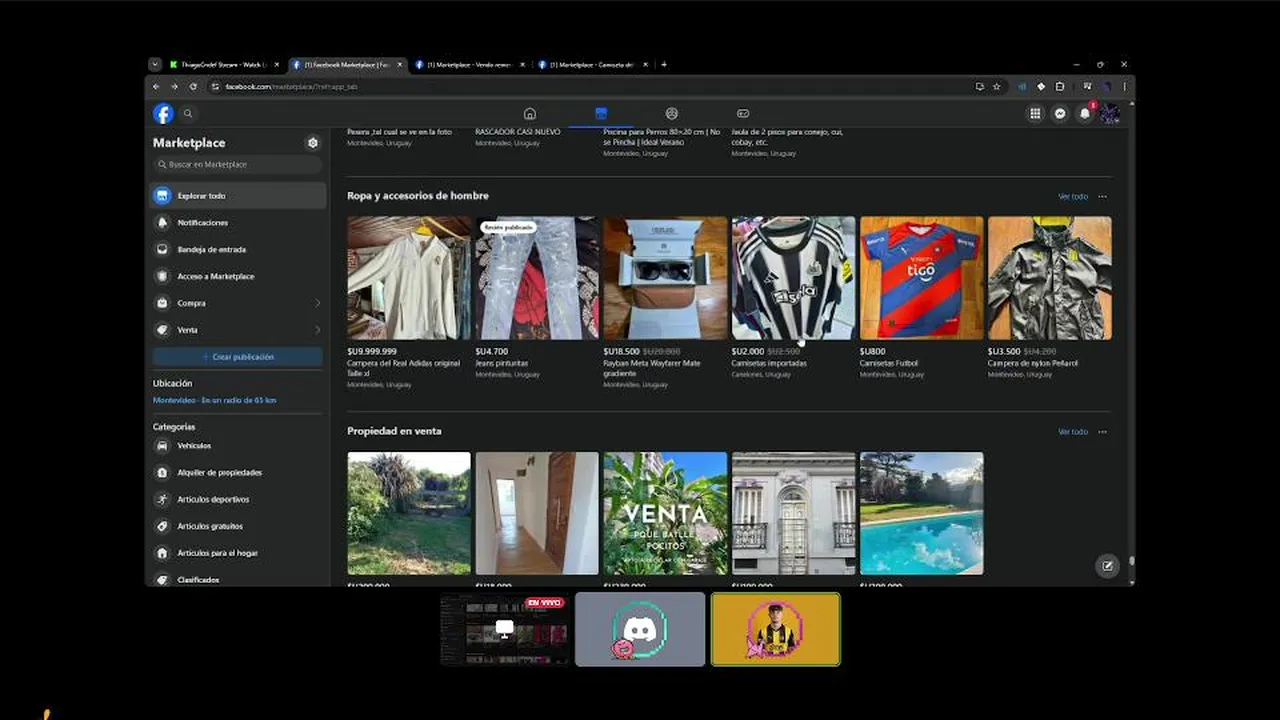Open Artículos gratuitos category
The image size is (1280, 720).
pyautogui.click(x=239, y=526)
